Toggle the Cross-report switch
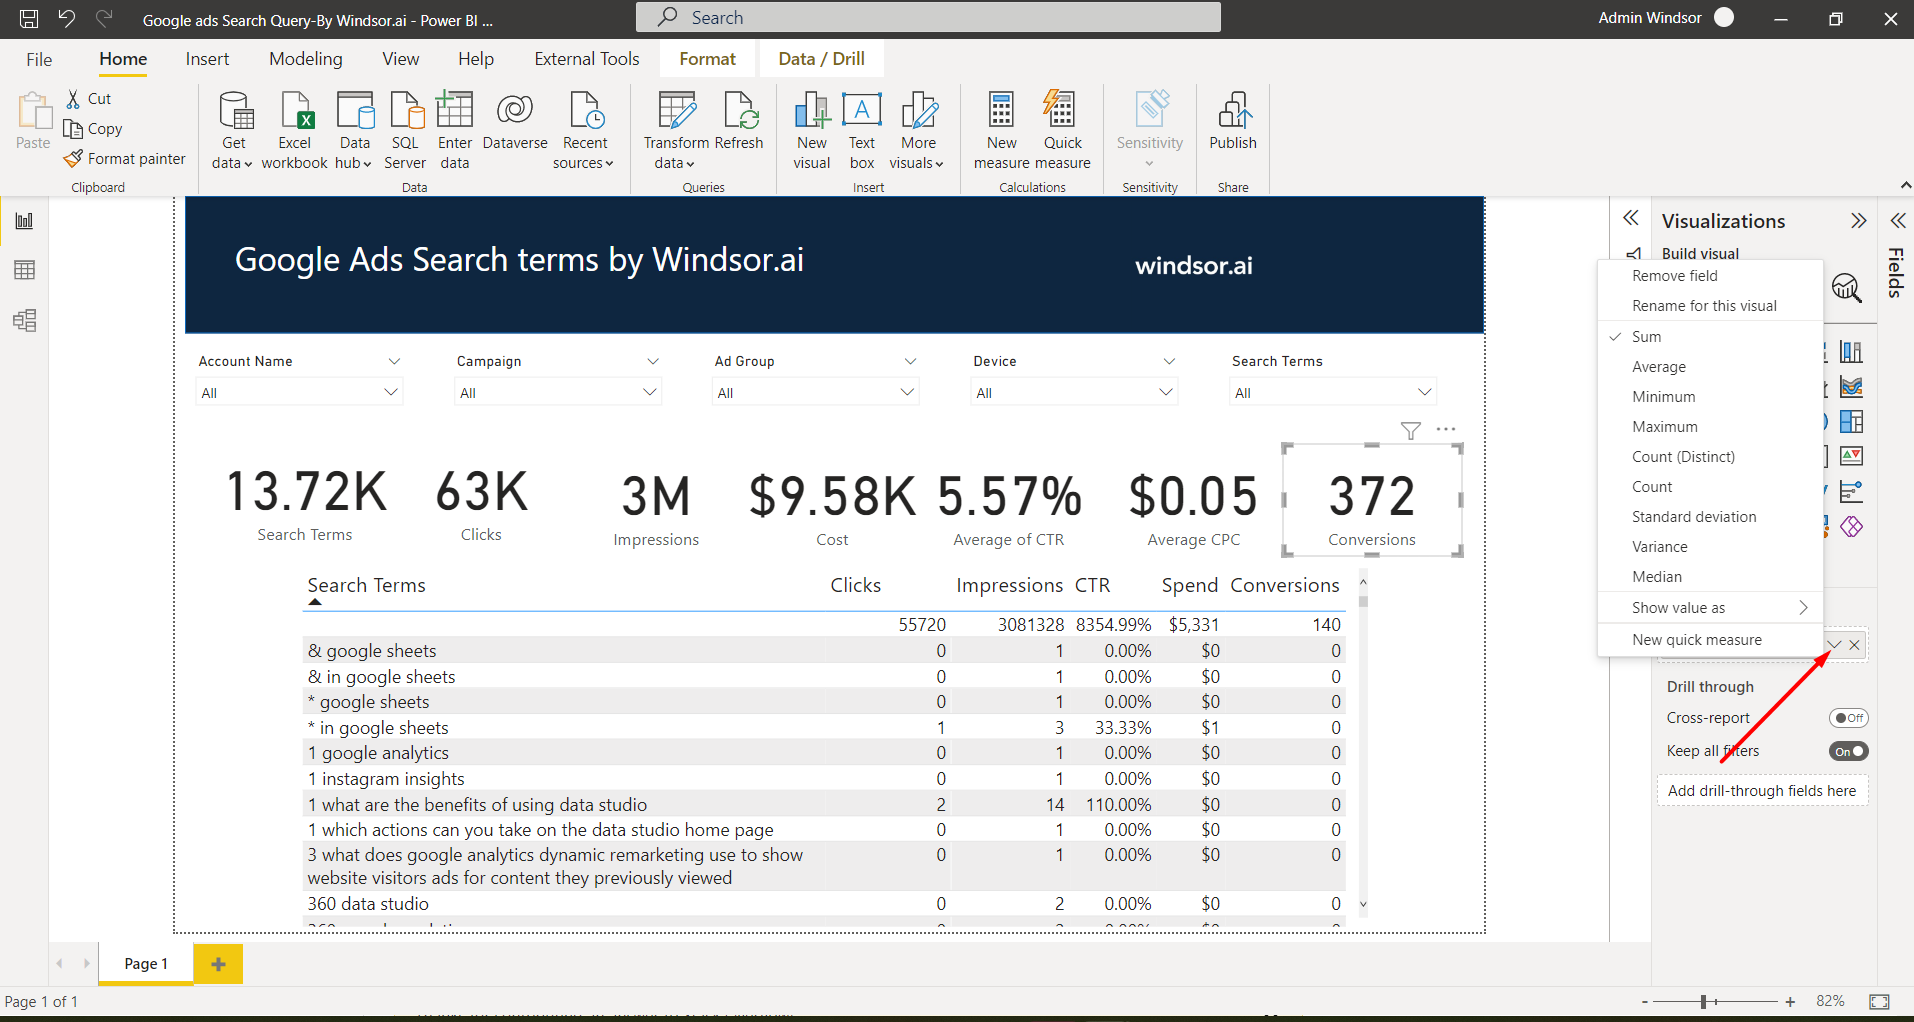The width and height of the screenshot is (1914, 1022). 1849,718
